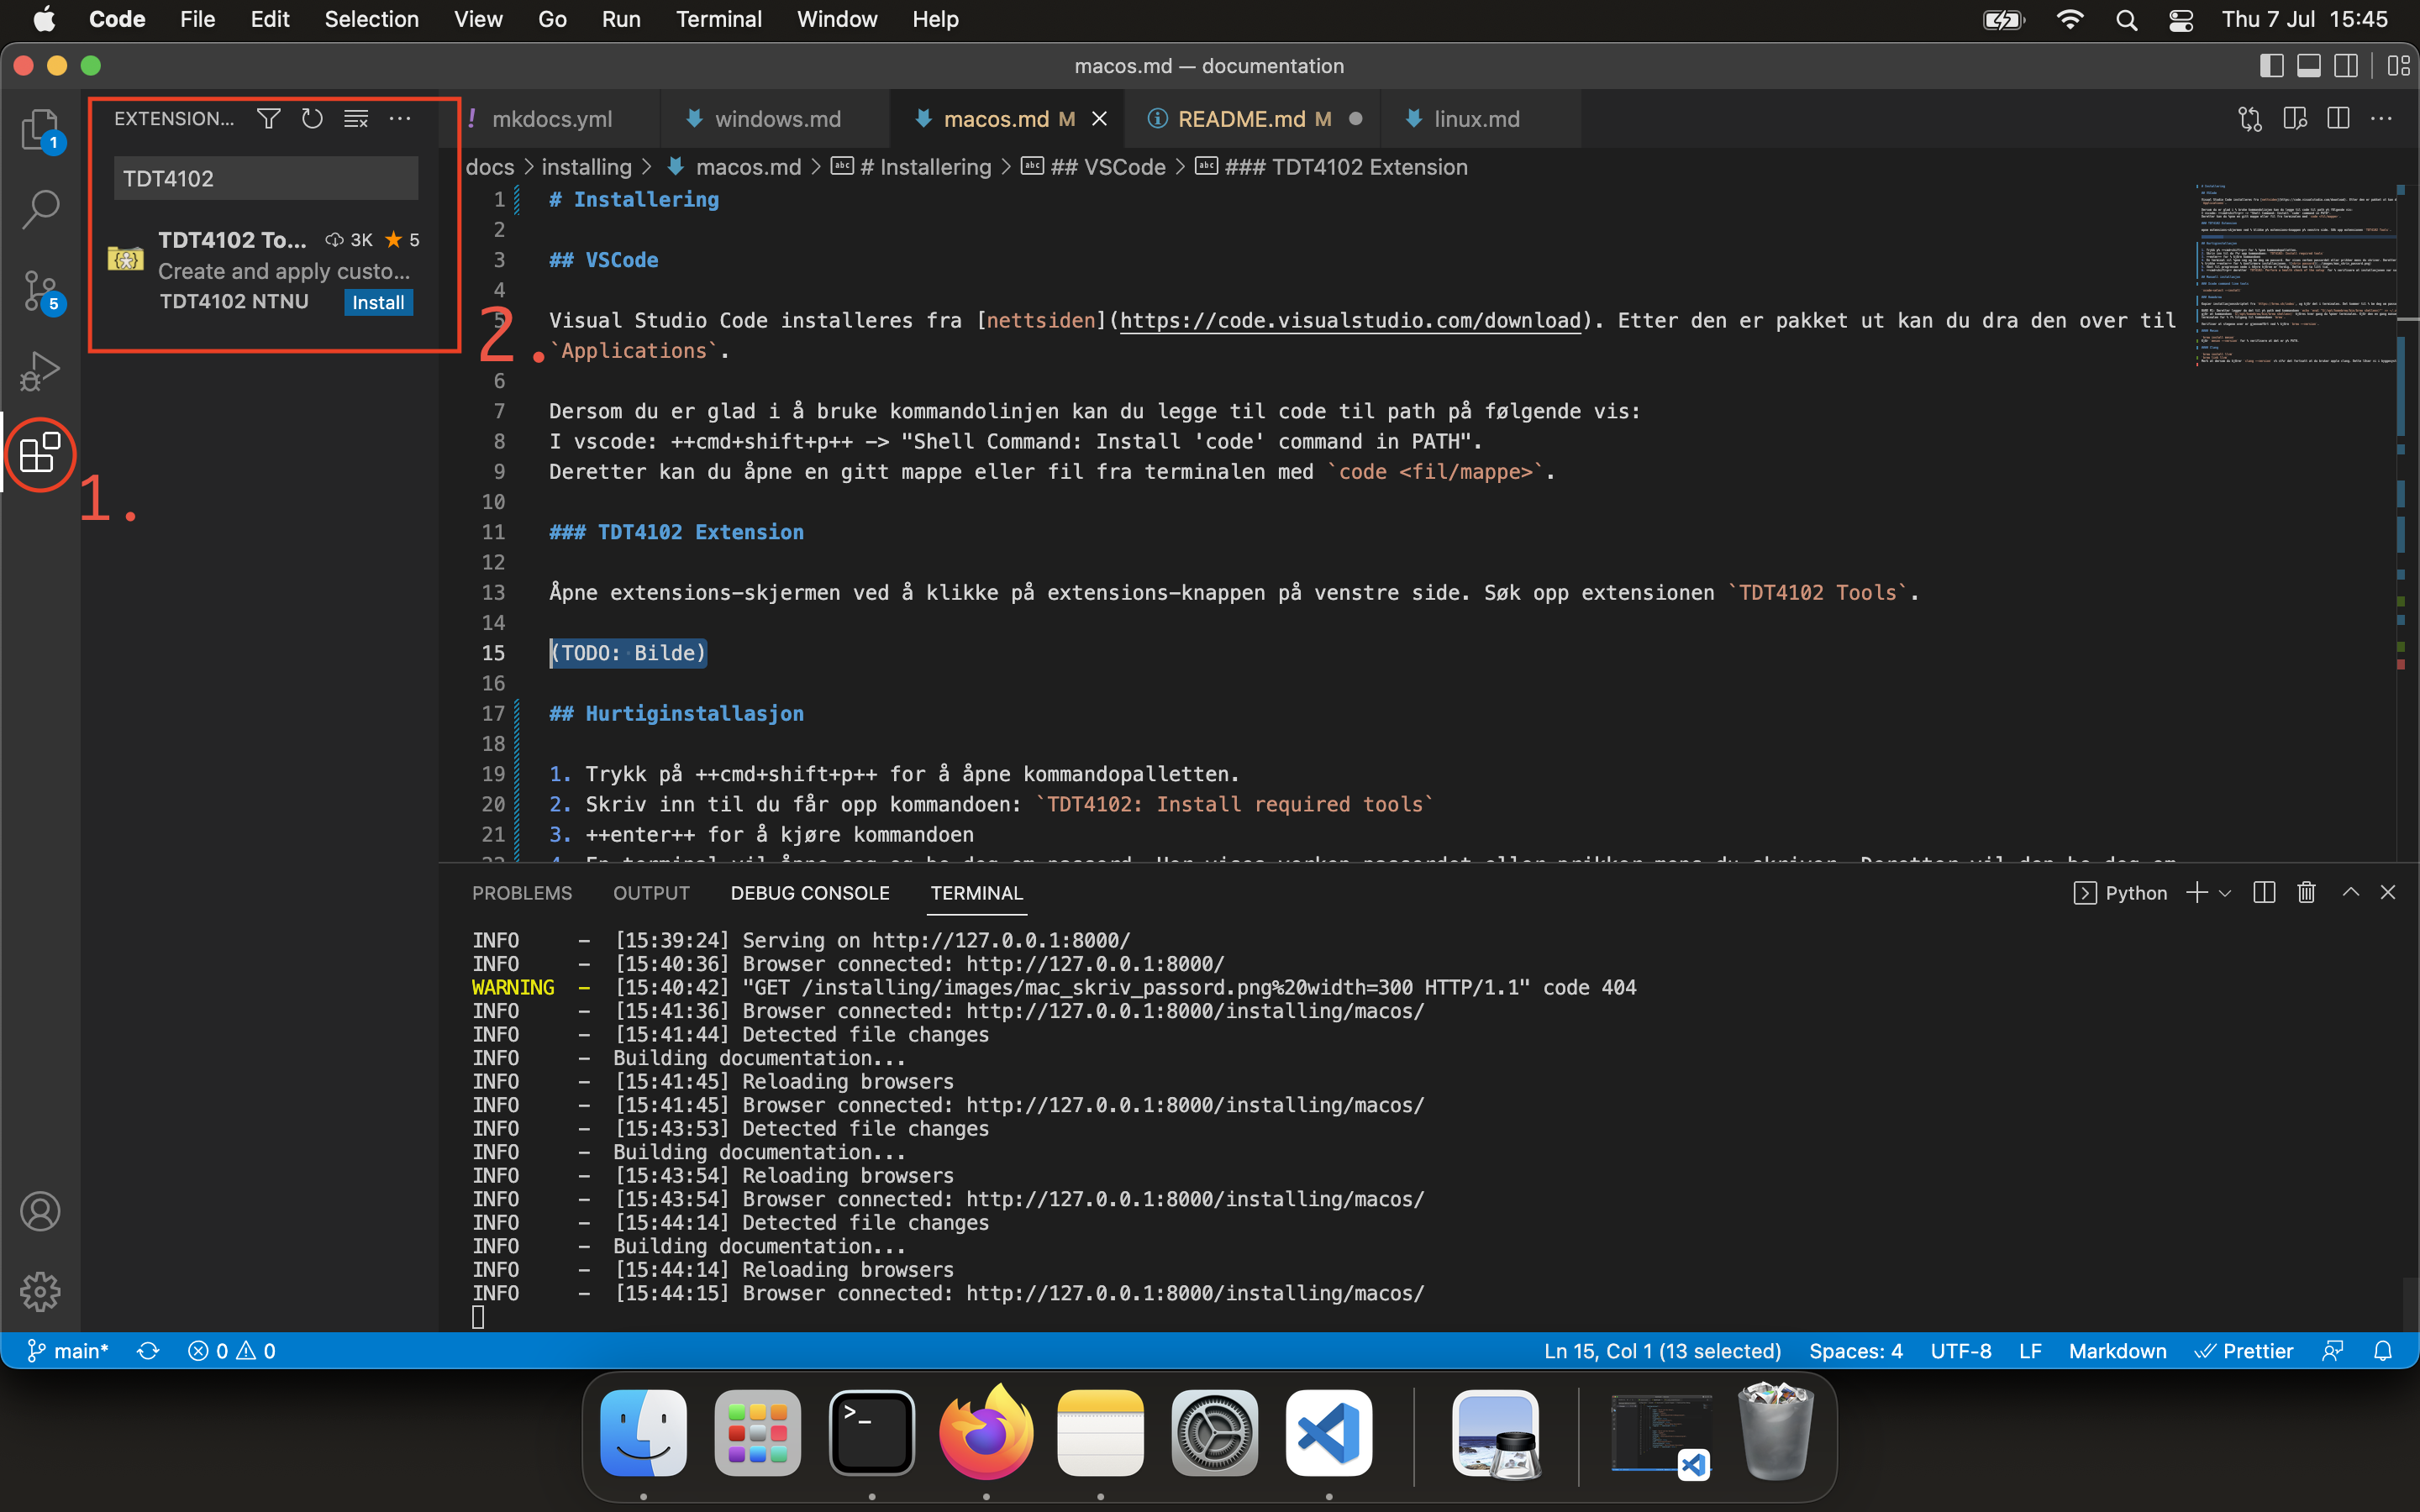This screenshot has width=2420, height=1512.
Task: Select the TERMINAL tab in bottom panel
Action: coord(979,892)
